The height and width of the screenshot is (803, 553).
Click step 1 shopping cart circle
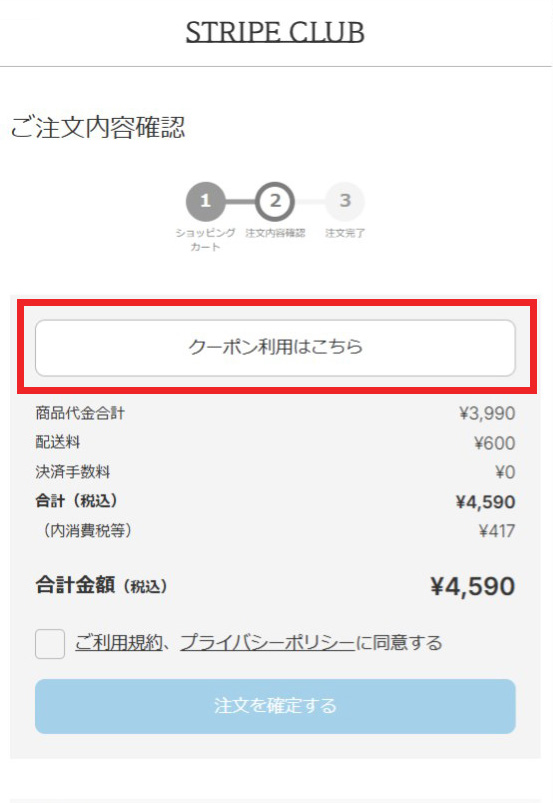pyautogui.click(x=205, y=201)
